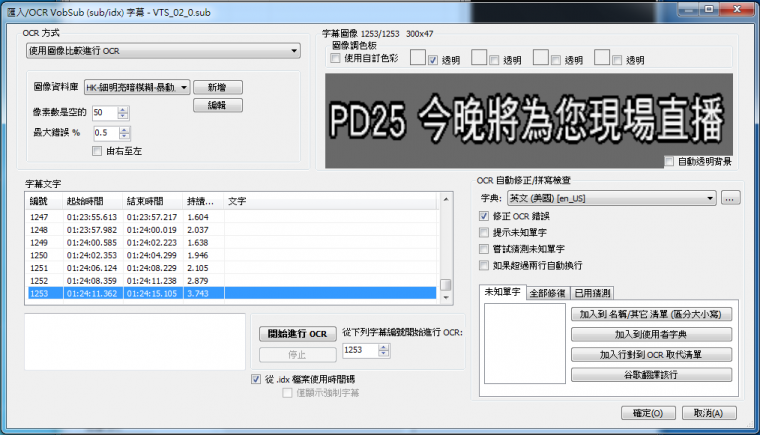Click subtitle list scroll up arrow

(x=446, y=199)
